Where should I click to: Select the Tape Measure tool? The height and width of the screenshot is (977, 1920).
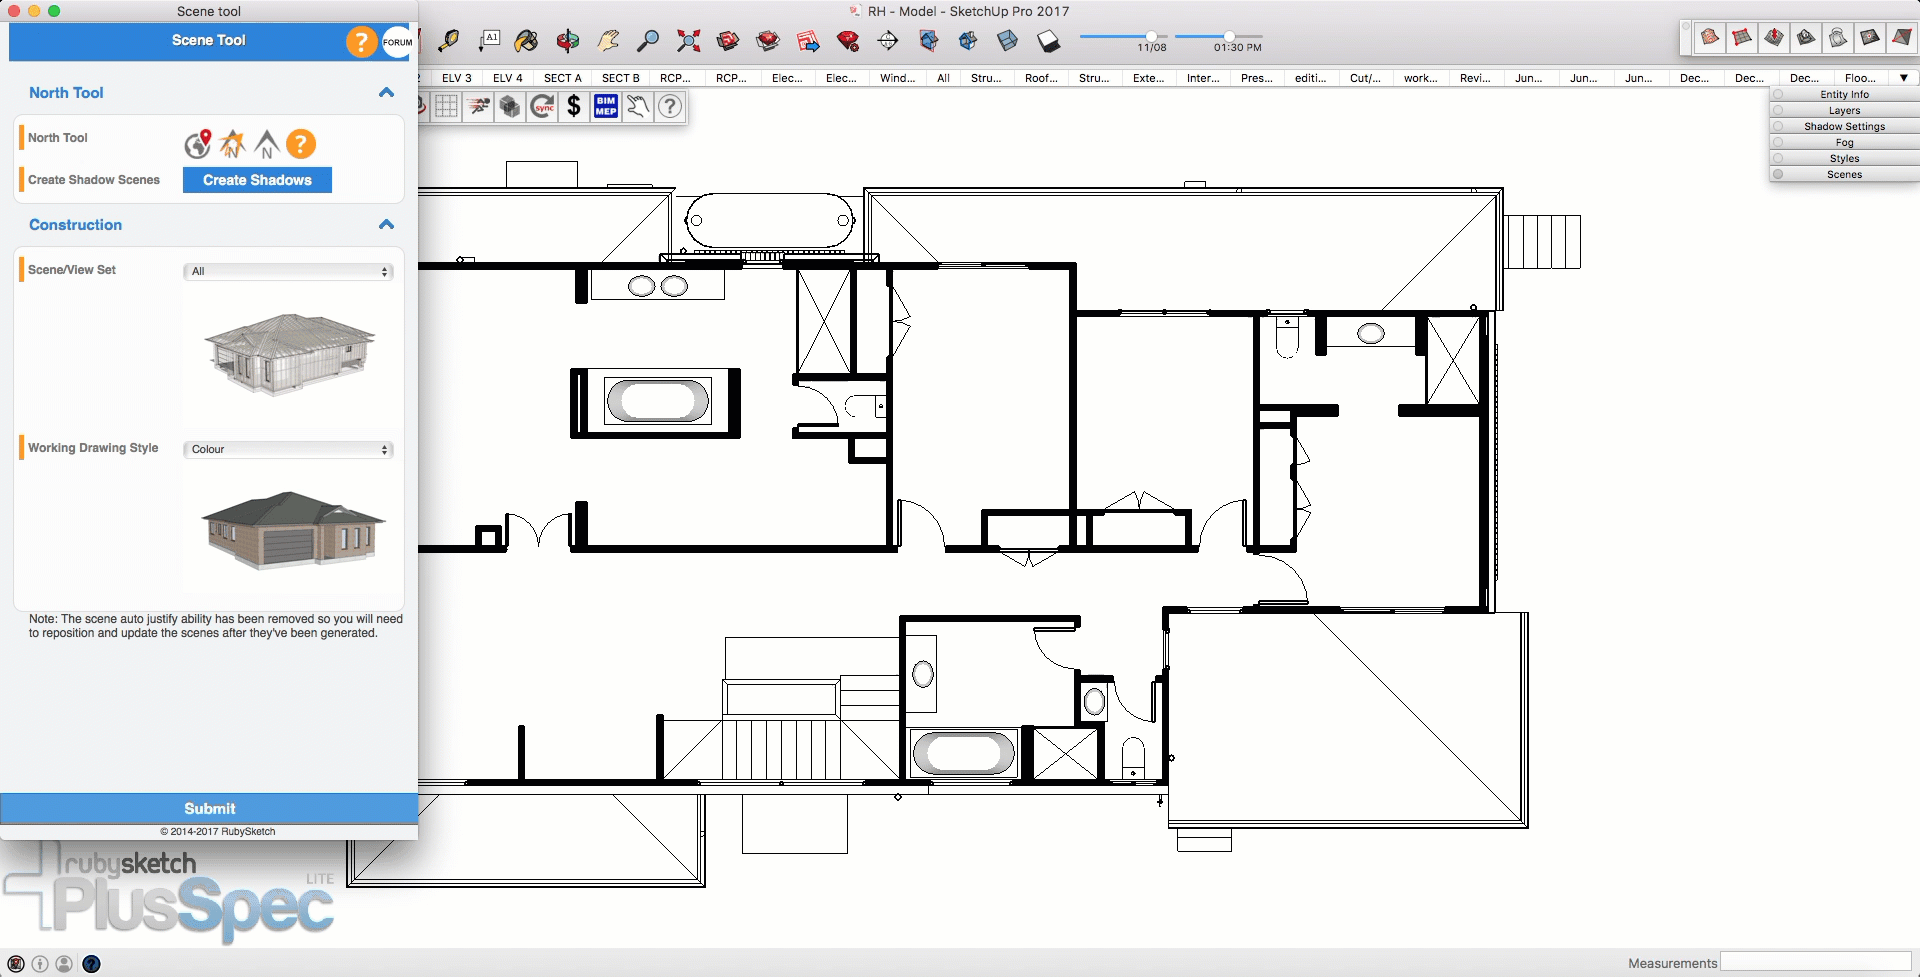tap(449, 41)
